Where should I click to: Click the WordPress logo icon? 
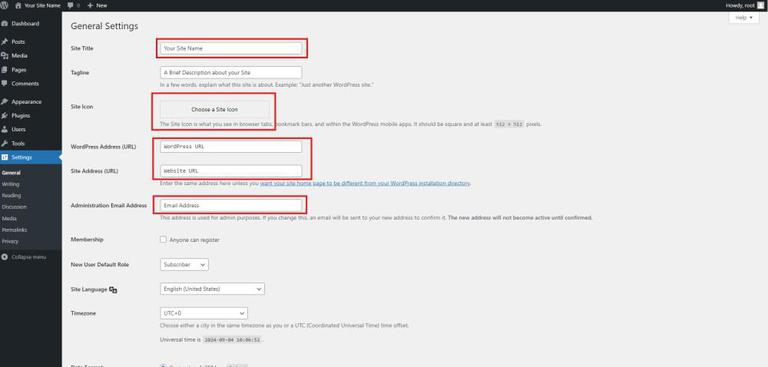point(4,5)
